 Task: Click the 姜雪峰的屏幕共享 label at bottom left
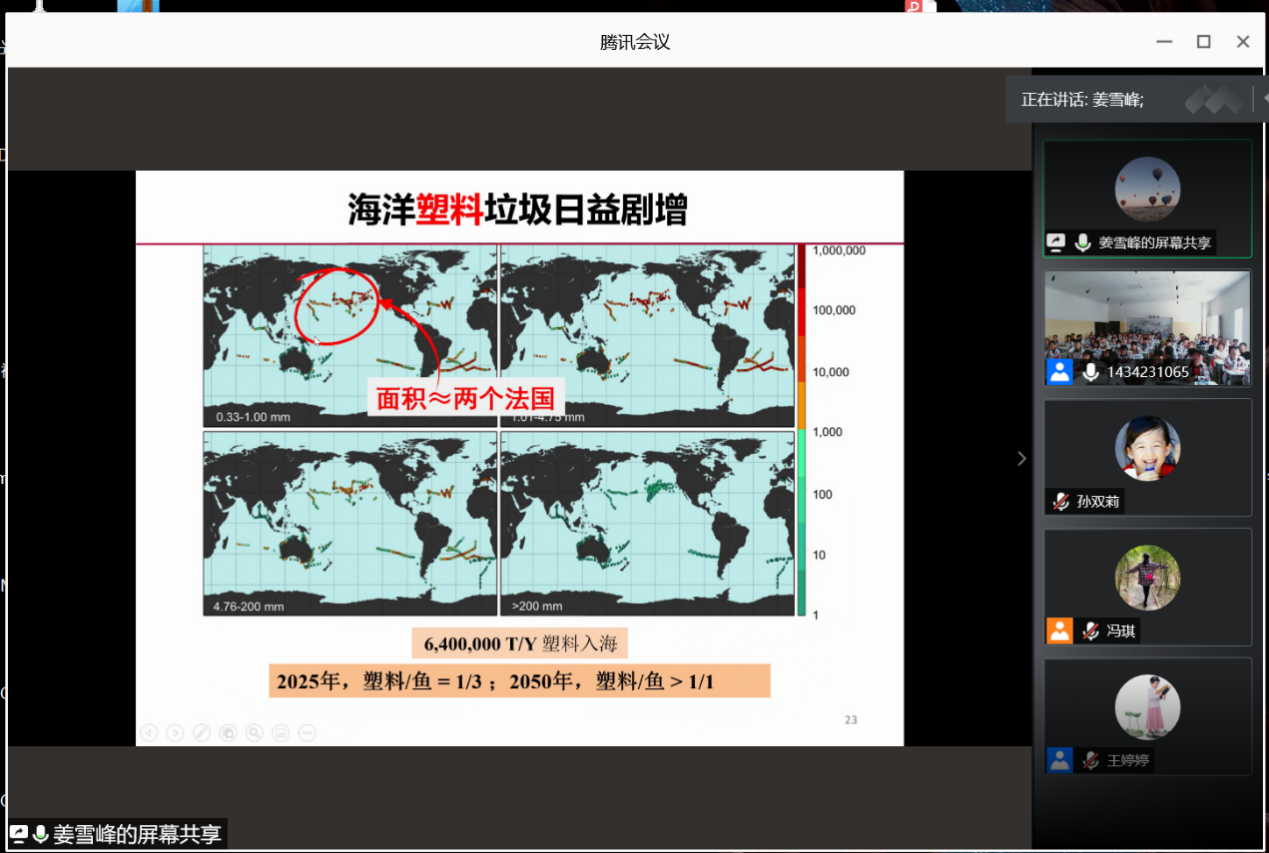tap(137, 834)
